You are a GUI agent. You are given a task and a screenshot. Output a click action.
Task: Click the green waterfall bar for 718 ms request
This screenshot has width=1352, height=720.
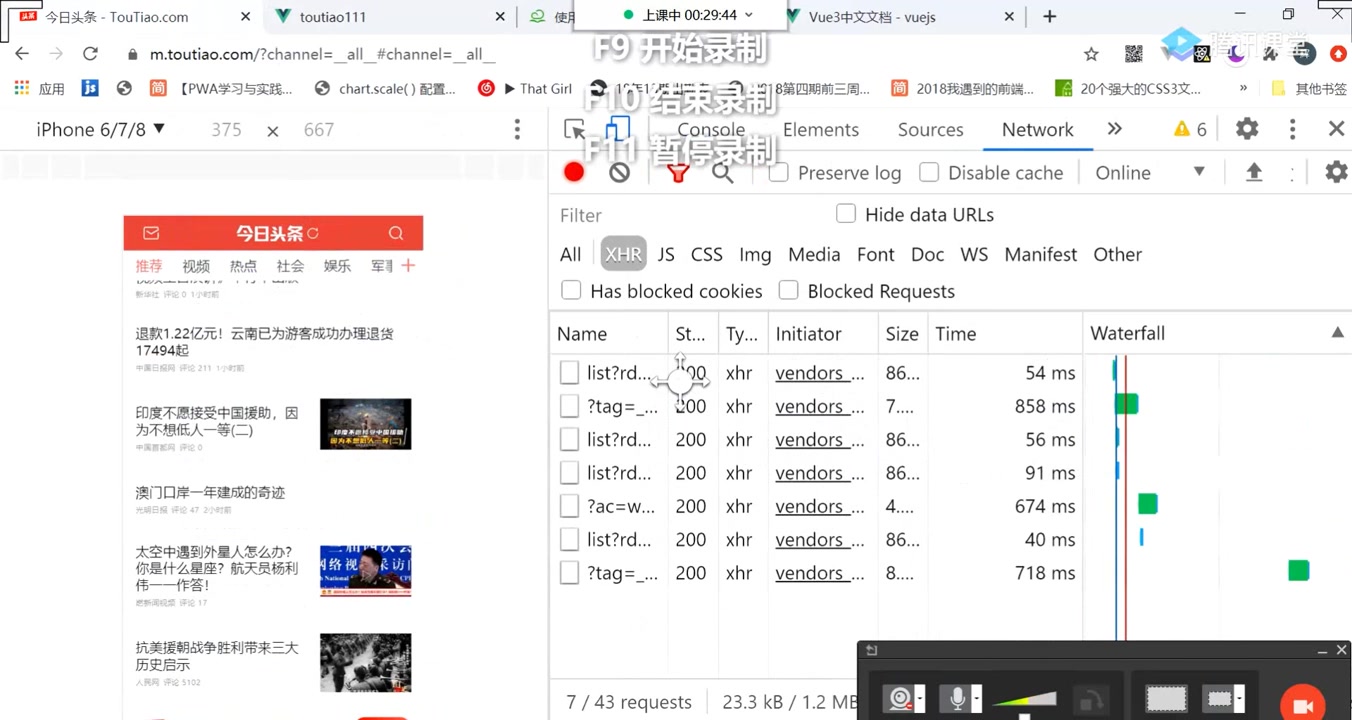(1298, 570)
